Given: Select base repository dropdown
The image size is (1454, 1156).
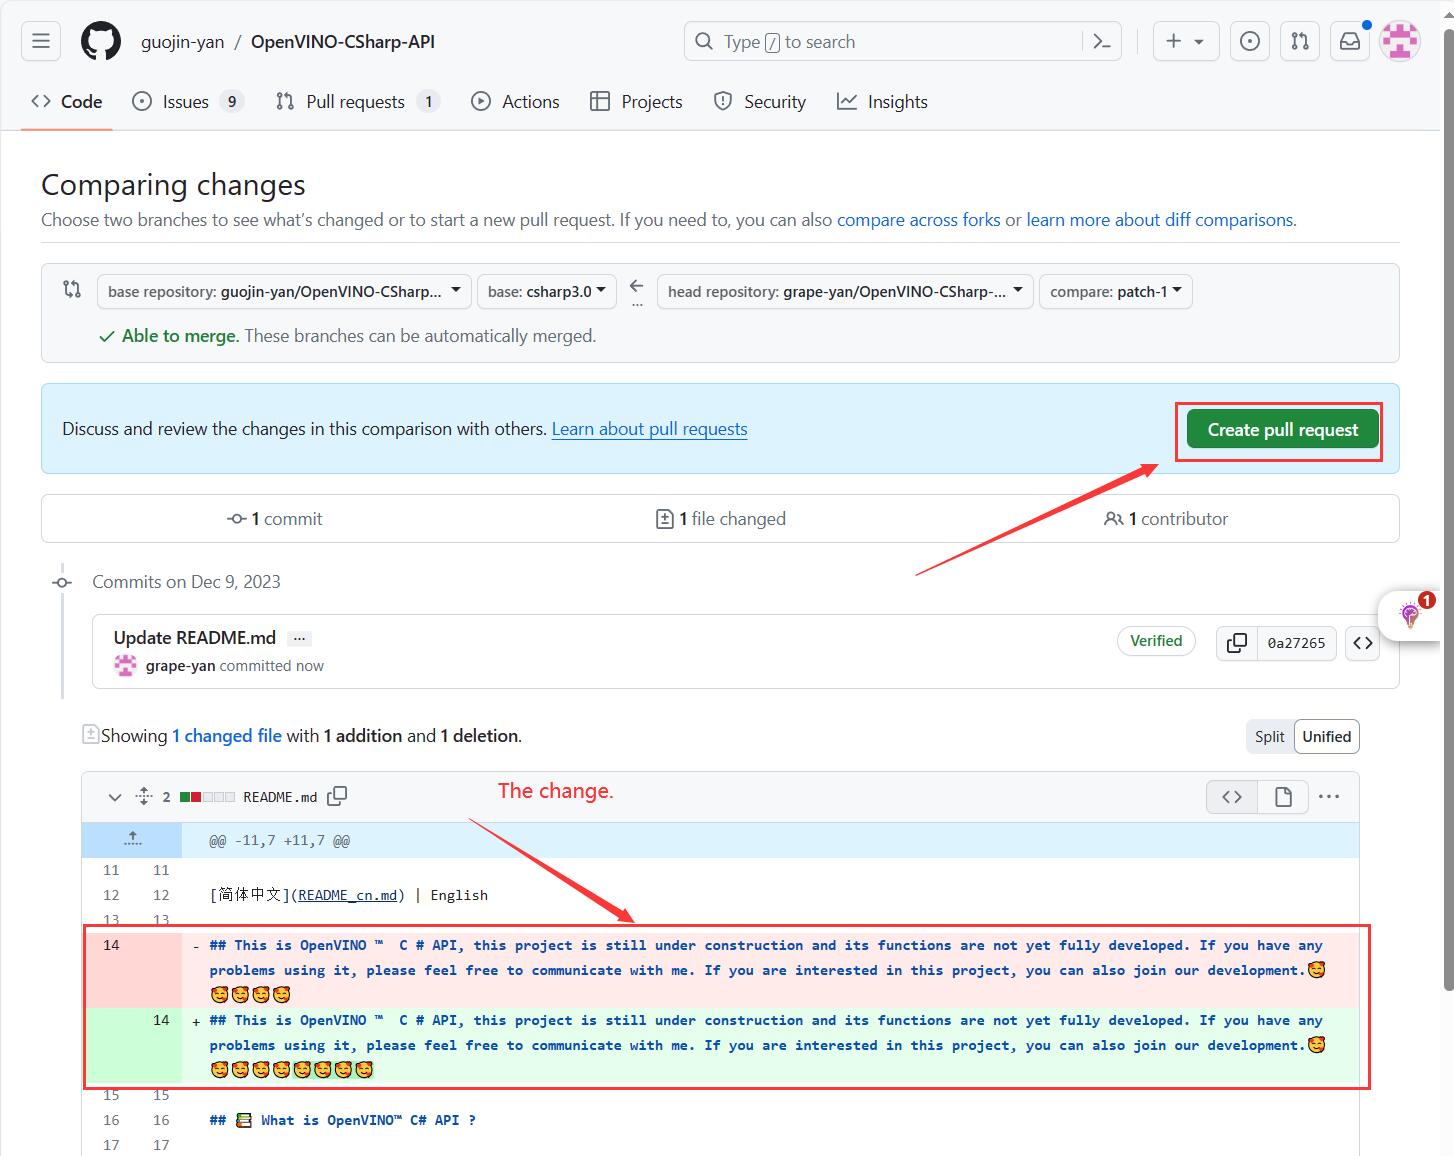Looking at the screenshot, I should [x=284, y=291].
